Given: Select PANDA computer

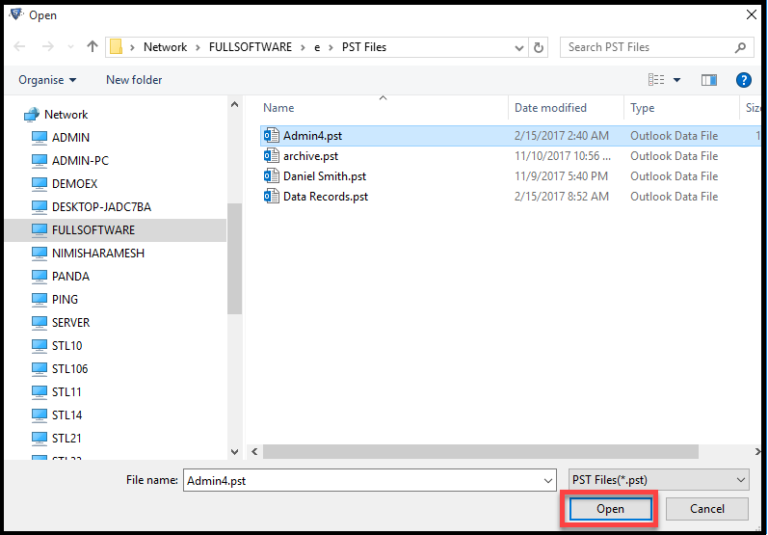Looking at the screenshot, I should [71, 276].
